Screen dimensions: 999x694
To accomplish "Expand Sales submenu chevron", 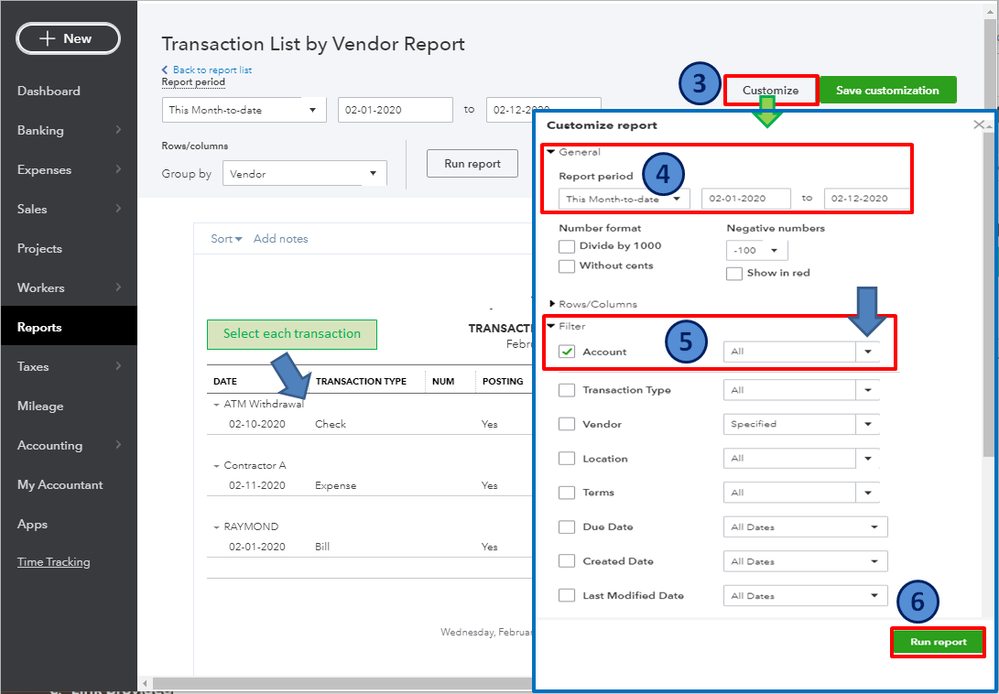I will click(x=119, y=209).
